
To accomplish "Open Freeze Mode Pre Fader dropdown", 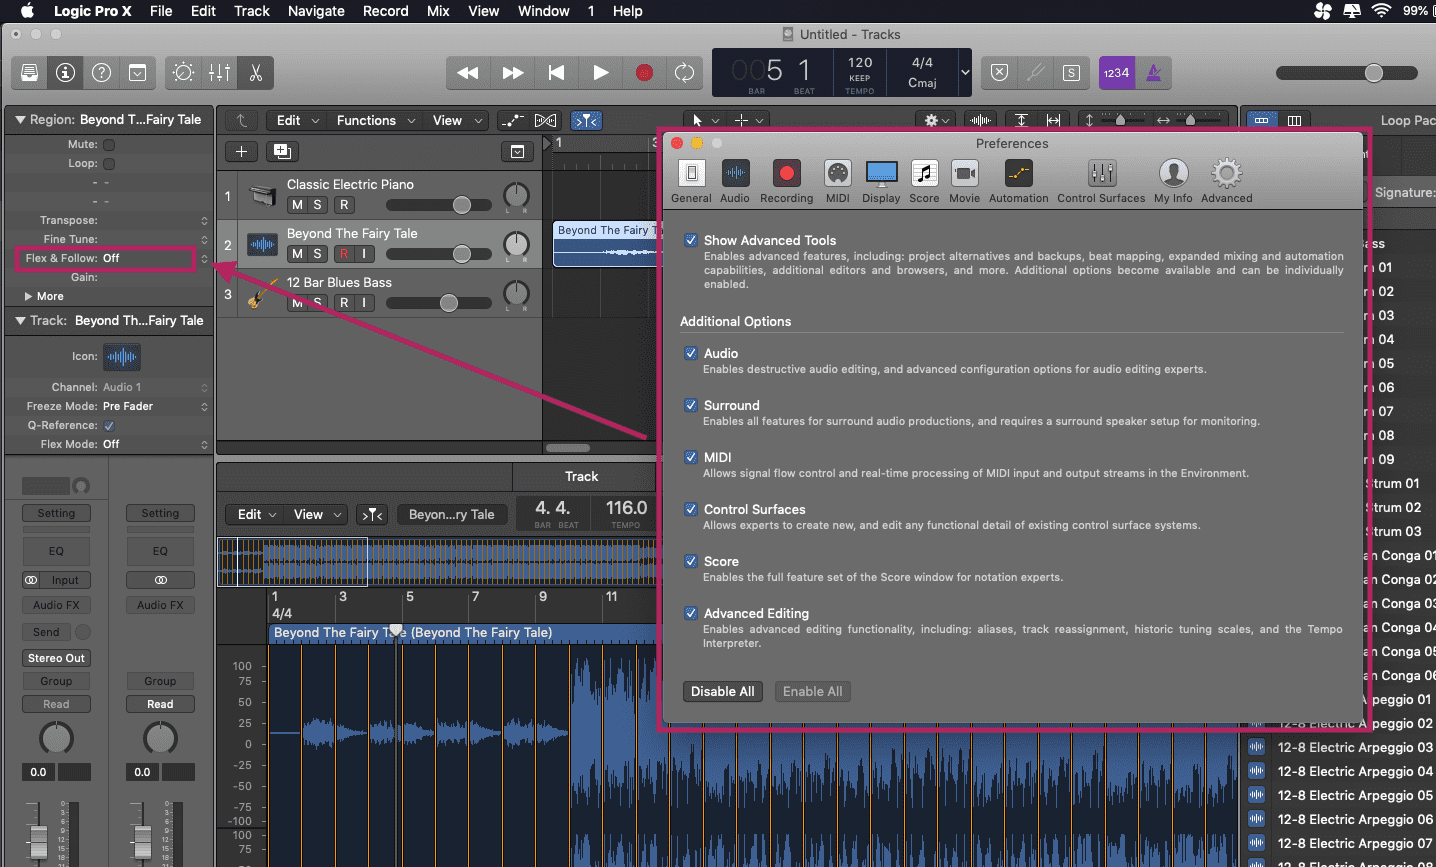I will tap(155, 406).
